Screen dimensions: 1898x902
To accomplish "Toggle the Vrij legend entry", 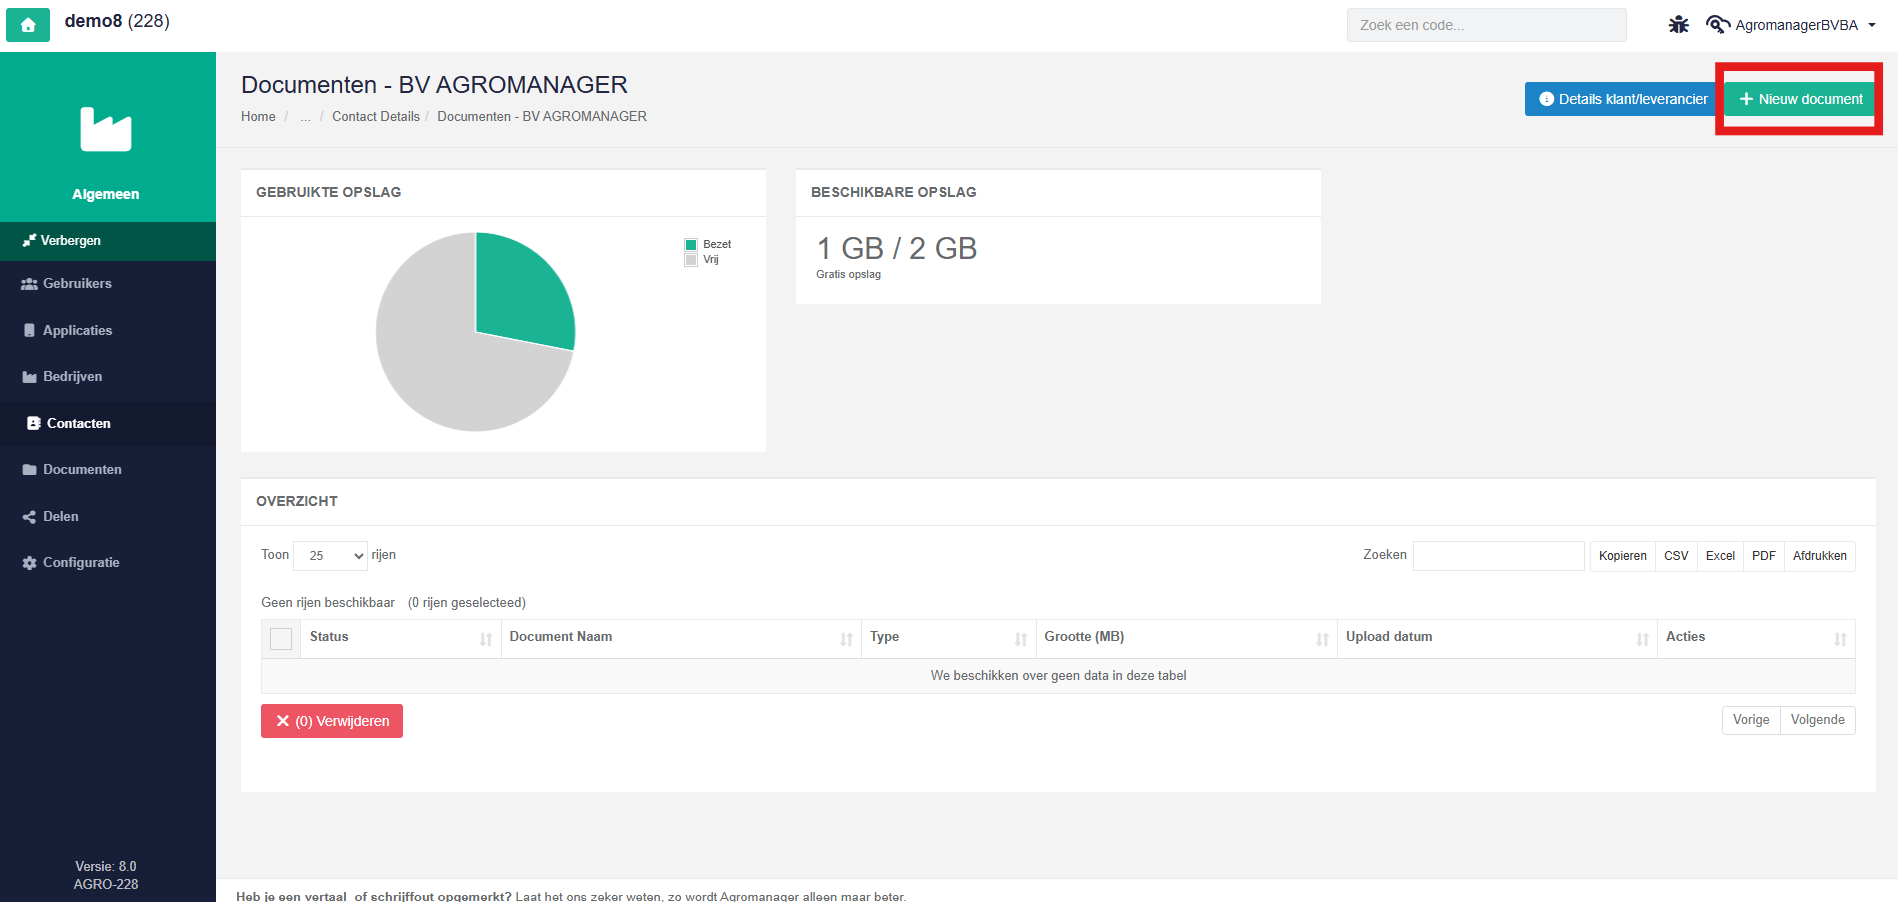I will pyautogui.click(x=702, y=259).
